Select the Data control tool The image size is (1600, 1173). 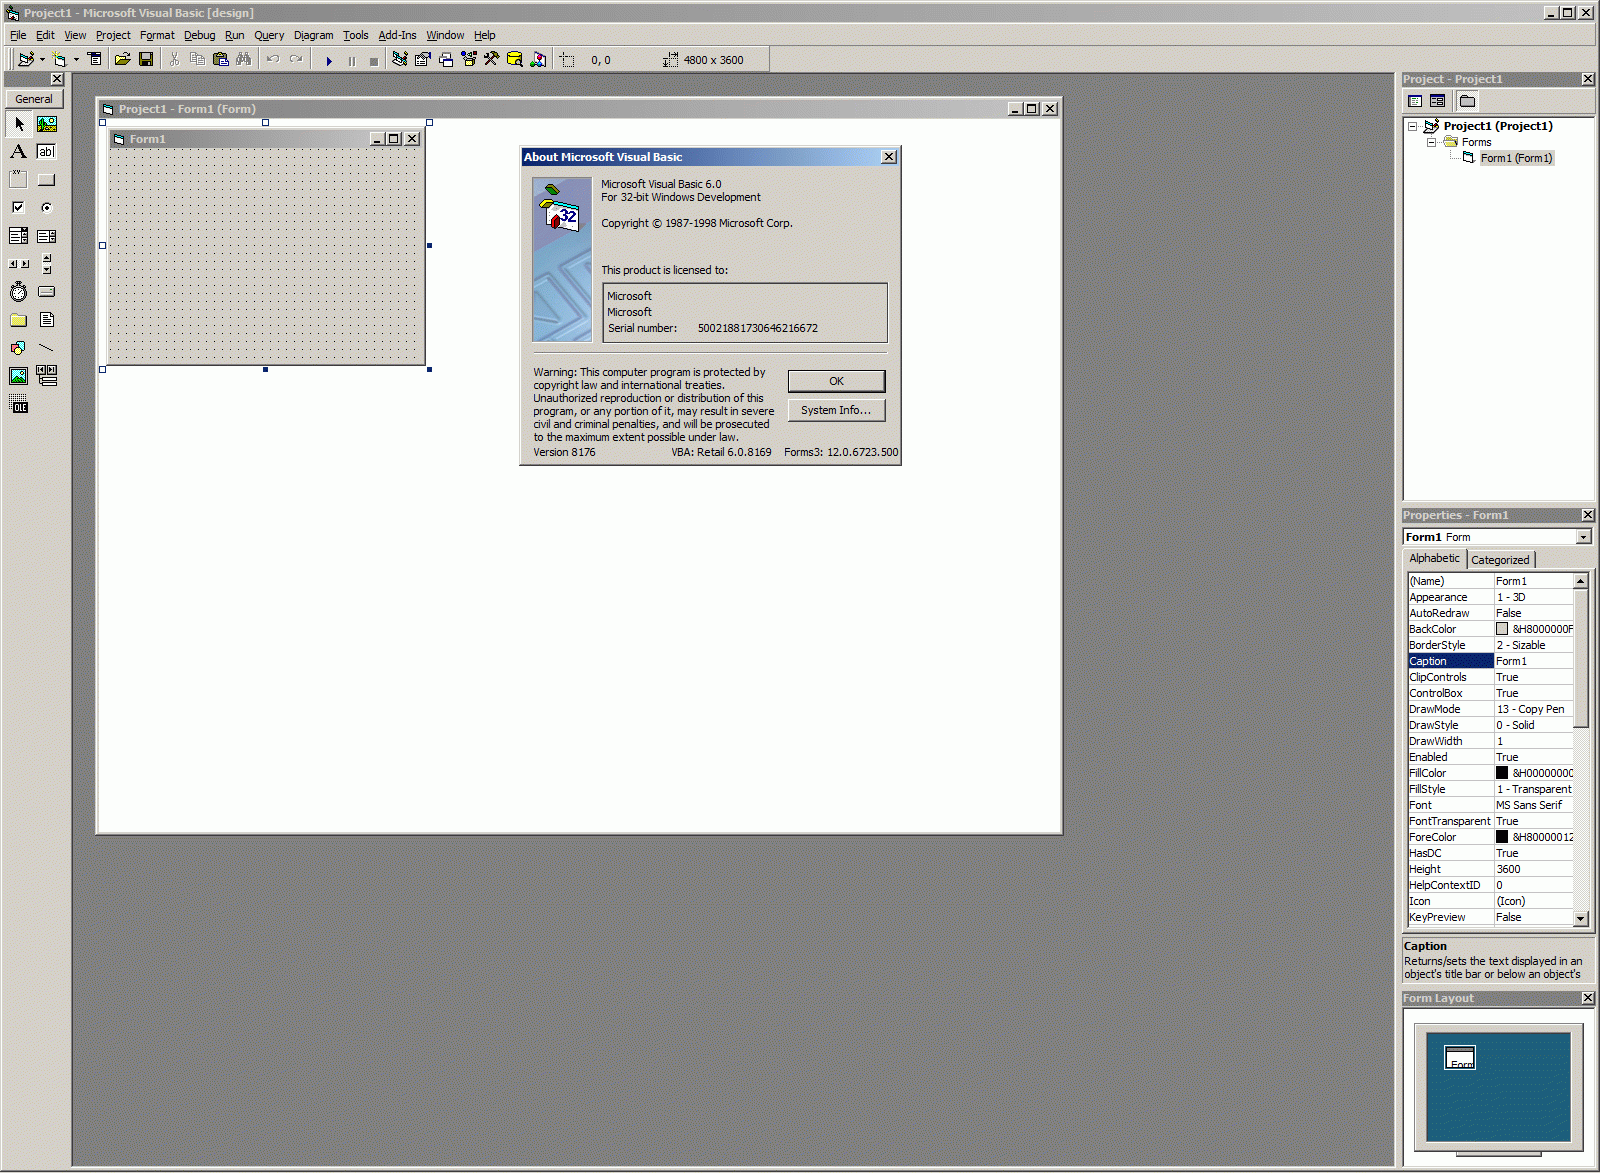point(47,376)
